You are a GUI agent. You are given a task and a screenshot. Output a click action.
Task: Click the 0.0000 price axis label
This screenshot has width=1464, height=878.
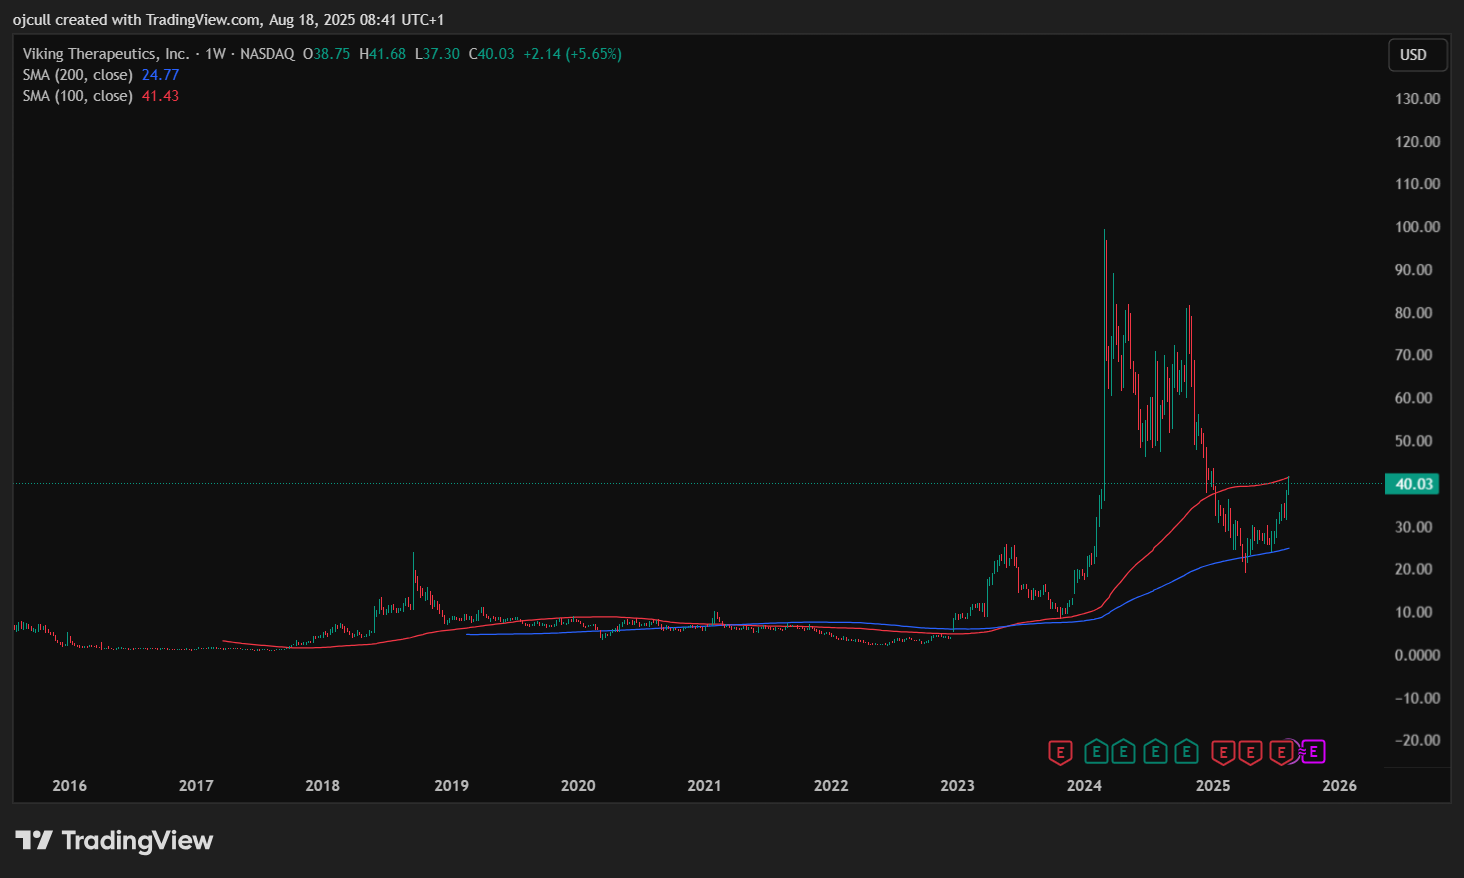coord(1417,655)
